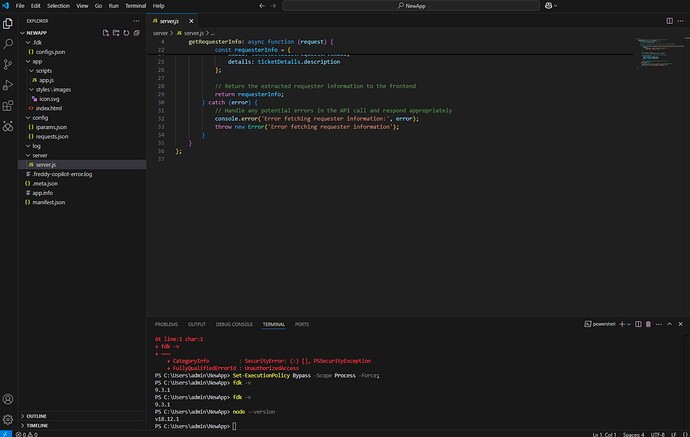Screen dimensions: 690x437
Task: Open requests.json in Explorer
Action: click(x=82, y=136)
